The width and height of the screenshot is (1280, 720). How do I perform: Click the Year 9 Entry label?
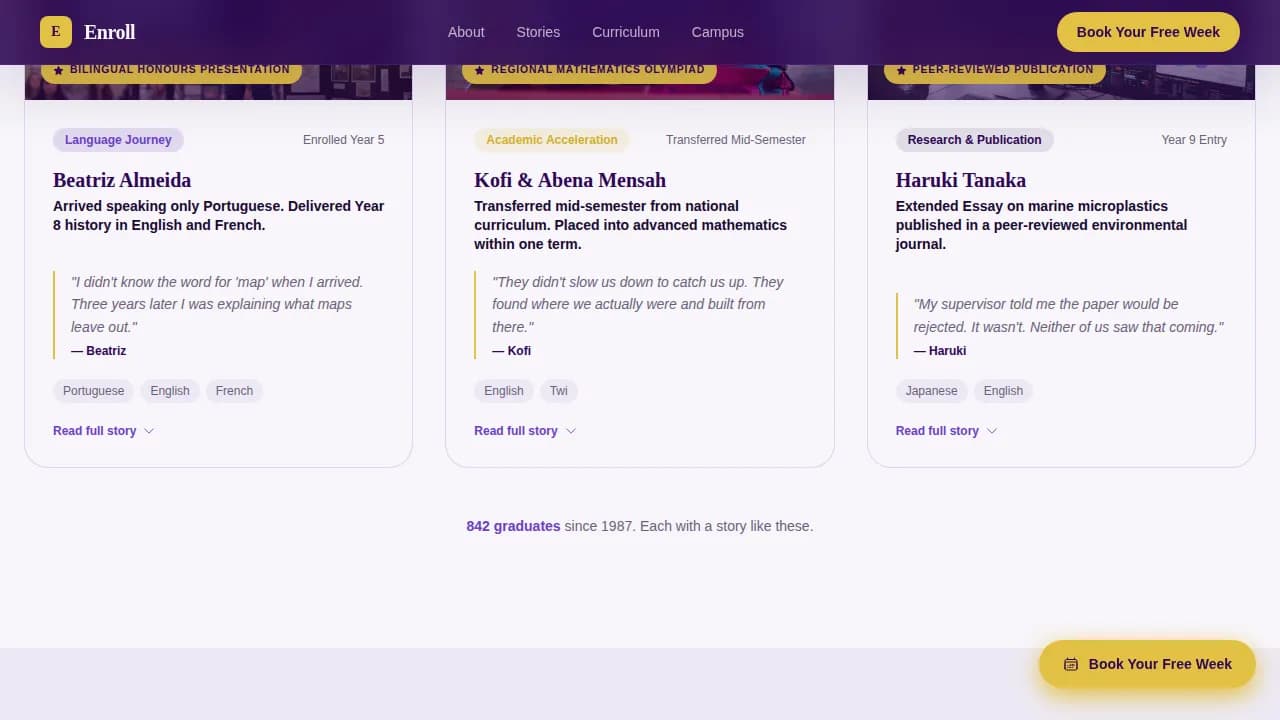point(1194,140)
